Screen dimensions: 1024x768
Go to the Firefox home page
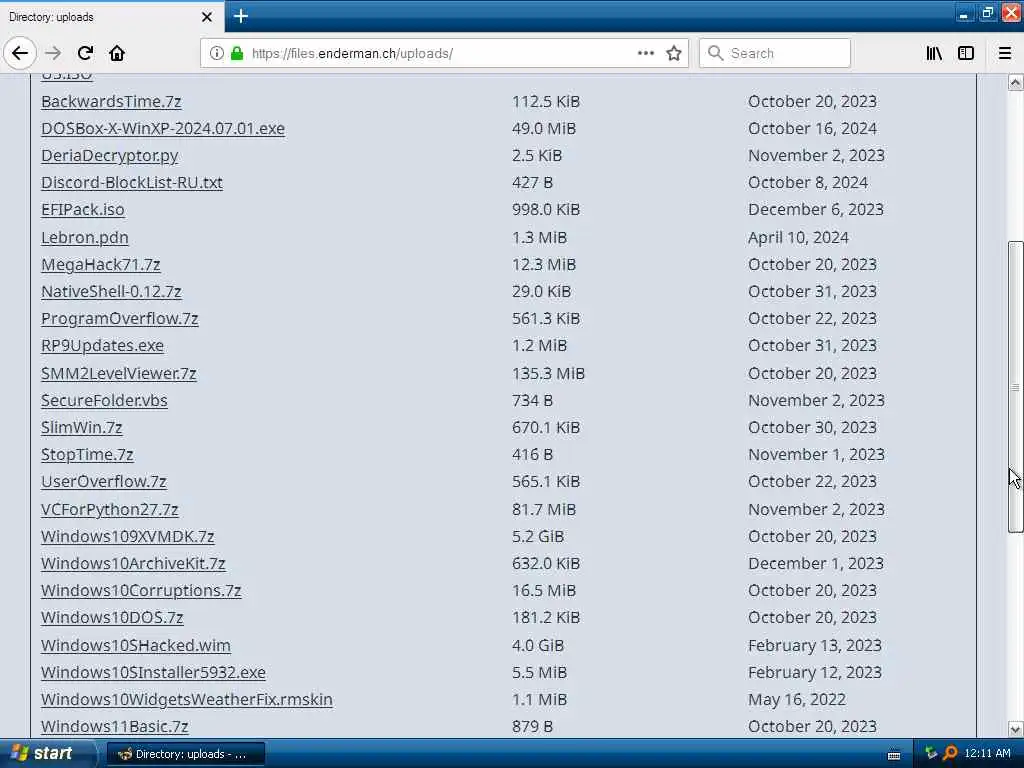click(x=117, y=53)
